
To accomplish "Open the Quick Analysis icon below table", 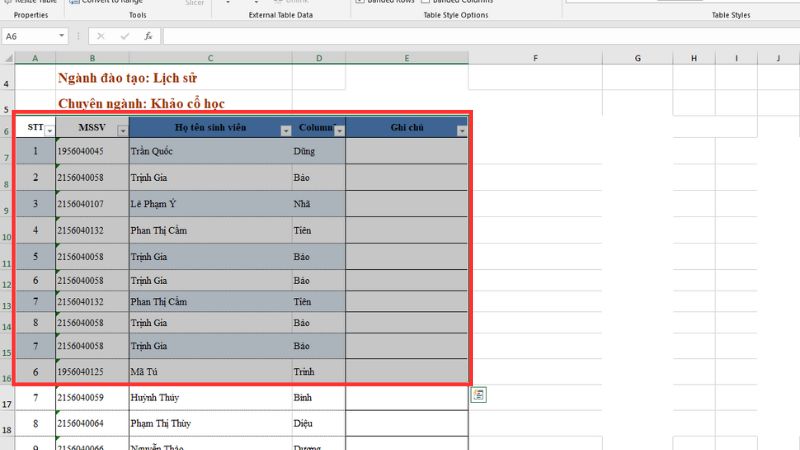I will (x=479, y=395).
